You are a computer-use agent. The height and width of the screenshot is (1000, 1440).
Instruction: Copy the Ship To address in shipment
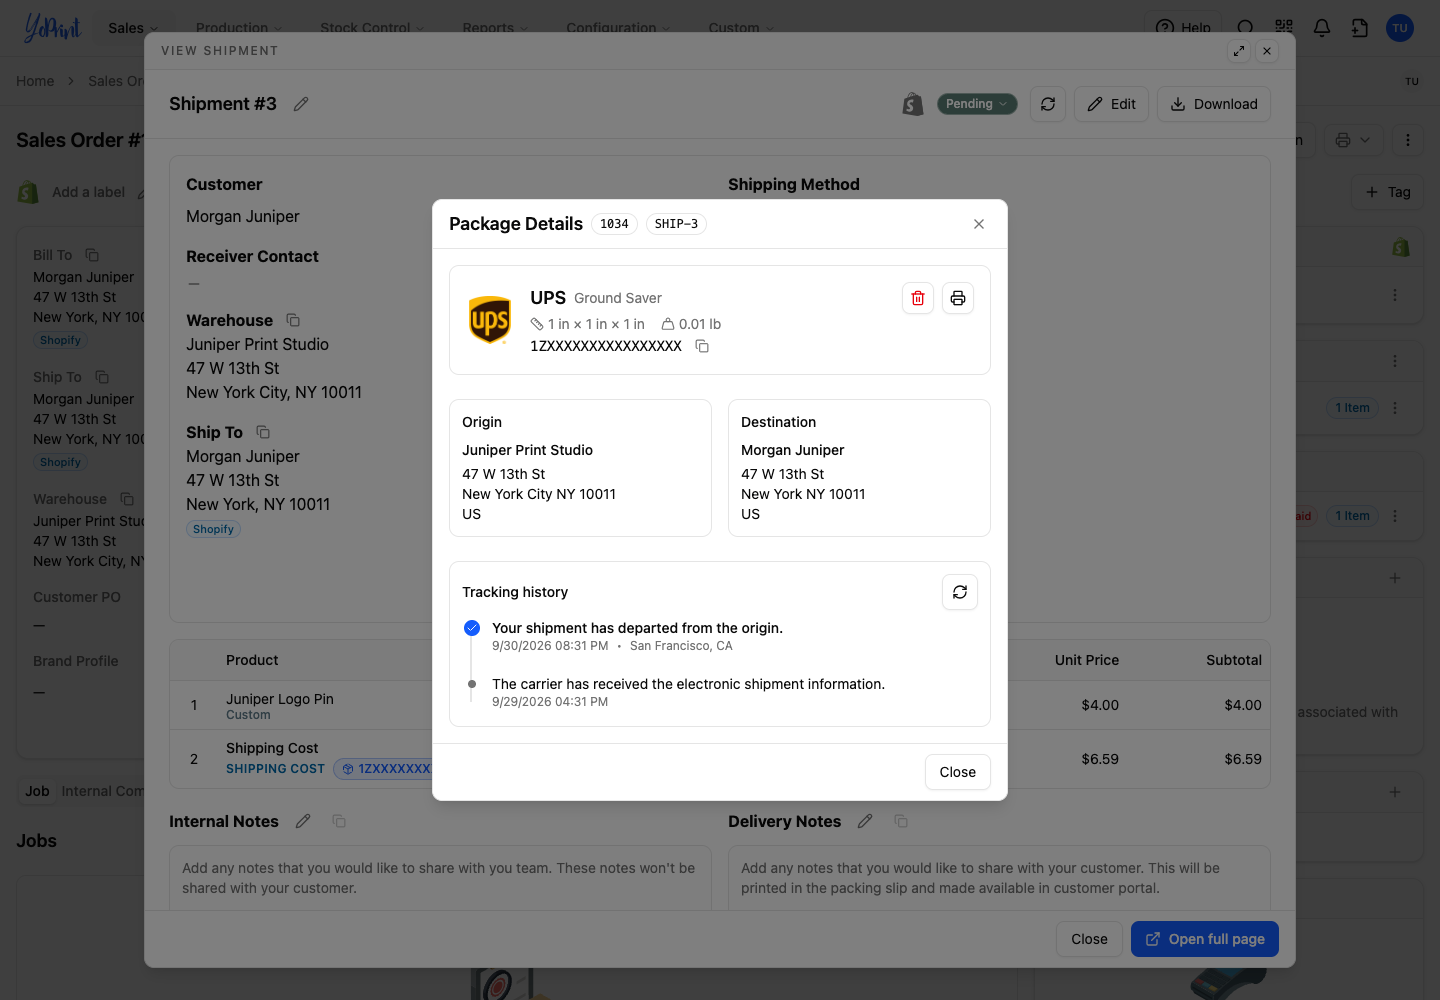[263, 432]
